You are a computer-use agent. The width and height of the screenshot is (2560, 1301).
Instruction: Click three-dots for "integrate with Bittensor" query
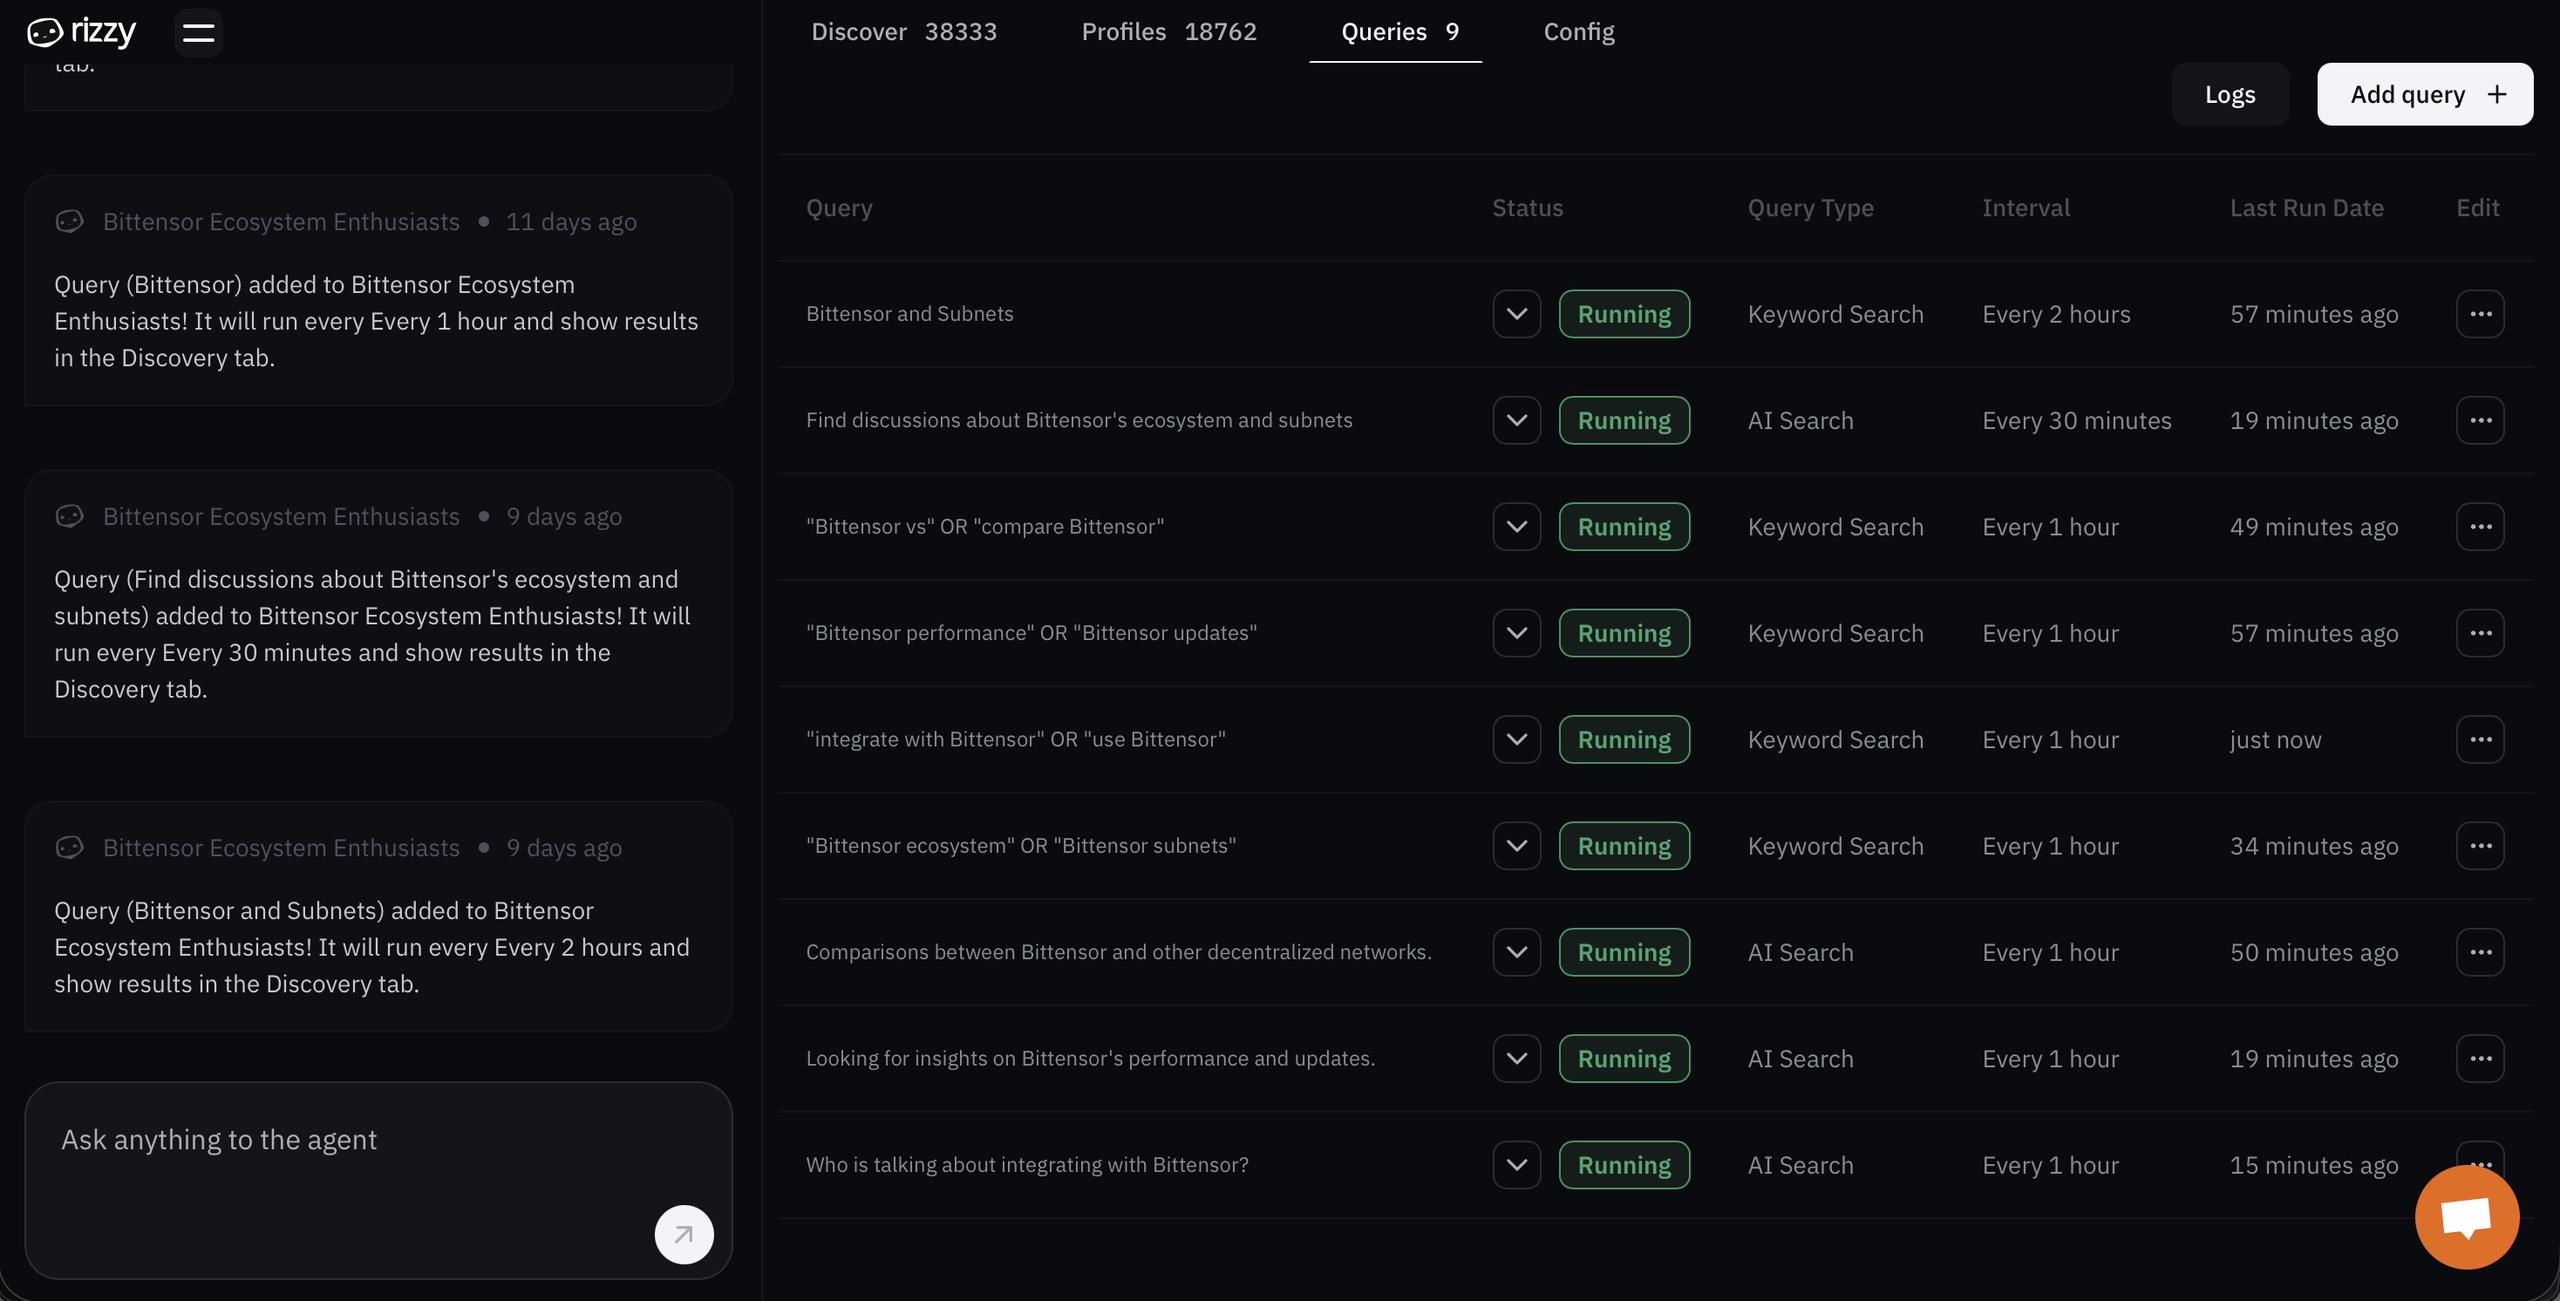coord(2480,740)
